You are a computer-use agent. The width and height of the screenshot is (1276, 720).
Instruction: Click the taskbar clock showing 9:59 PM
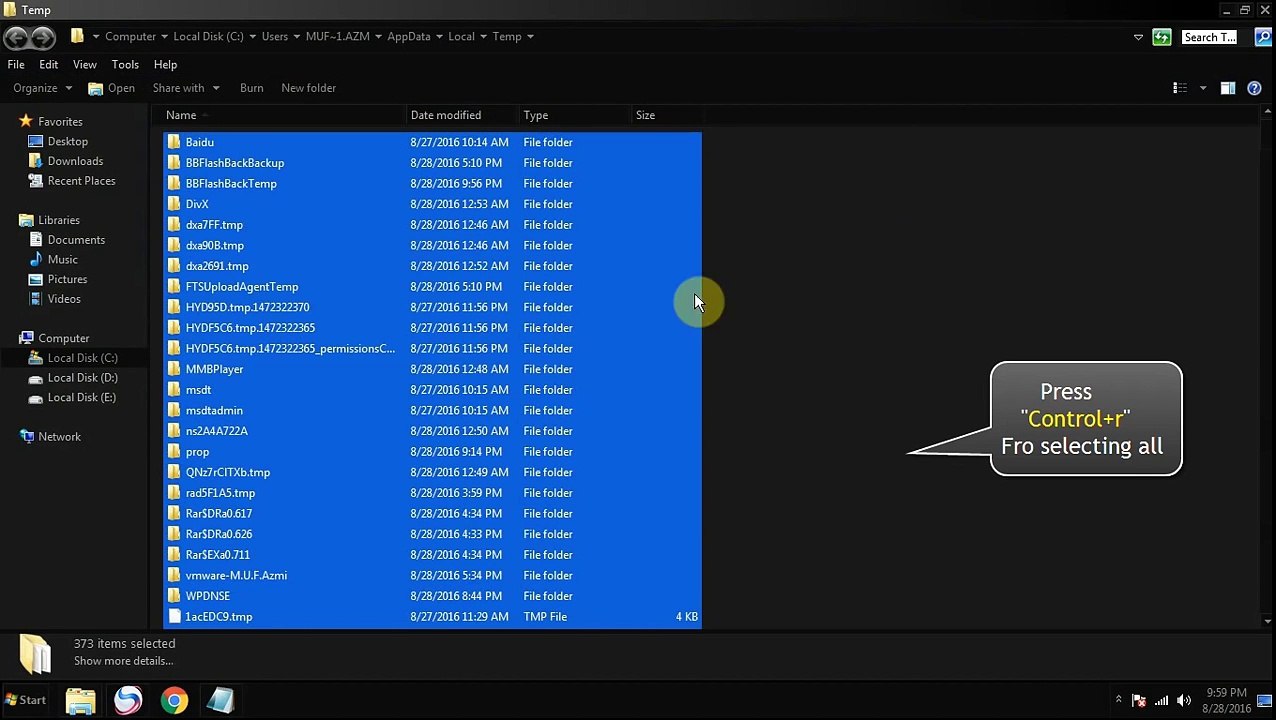1226,700
